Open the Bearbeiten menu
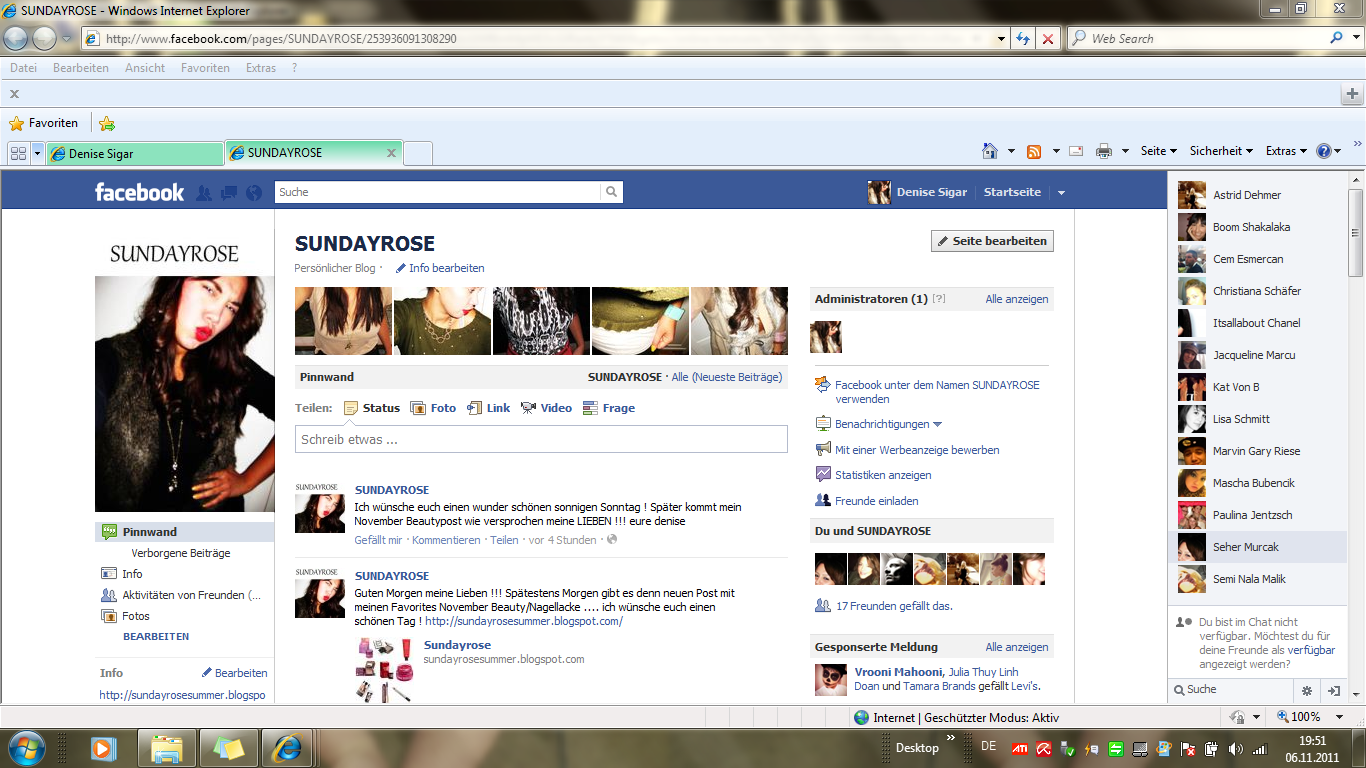Image resolution: width=1366 pixels, height=768 pixels. [x=81, y=68]
